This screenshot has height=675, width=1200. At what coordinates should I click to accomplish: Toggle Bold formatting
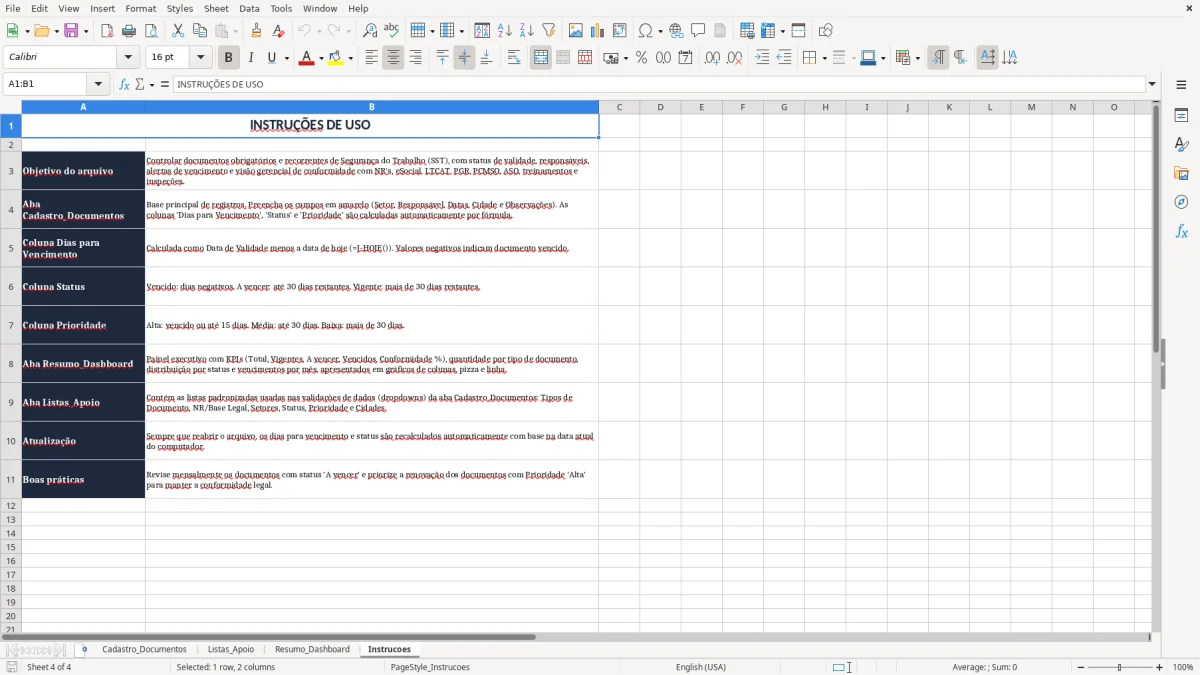pos(229,58)
